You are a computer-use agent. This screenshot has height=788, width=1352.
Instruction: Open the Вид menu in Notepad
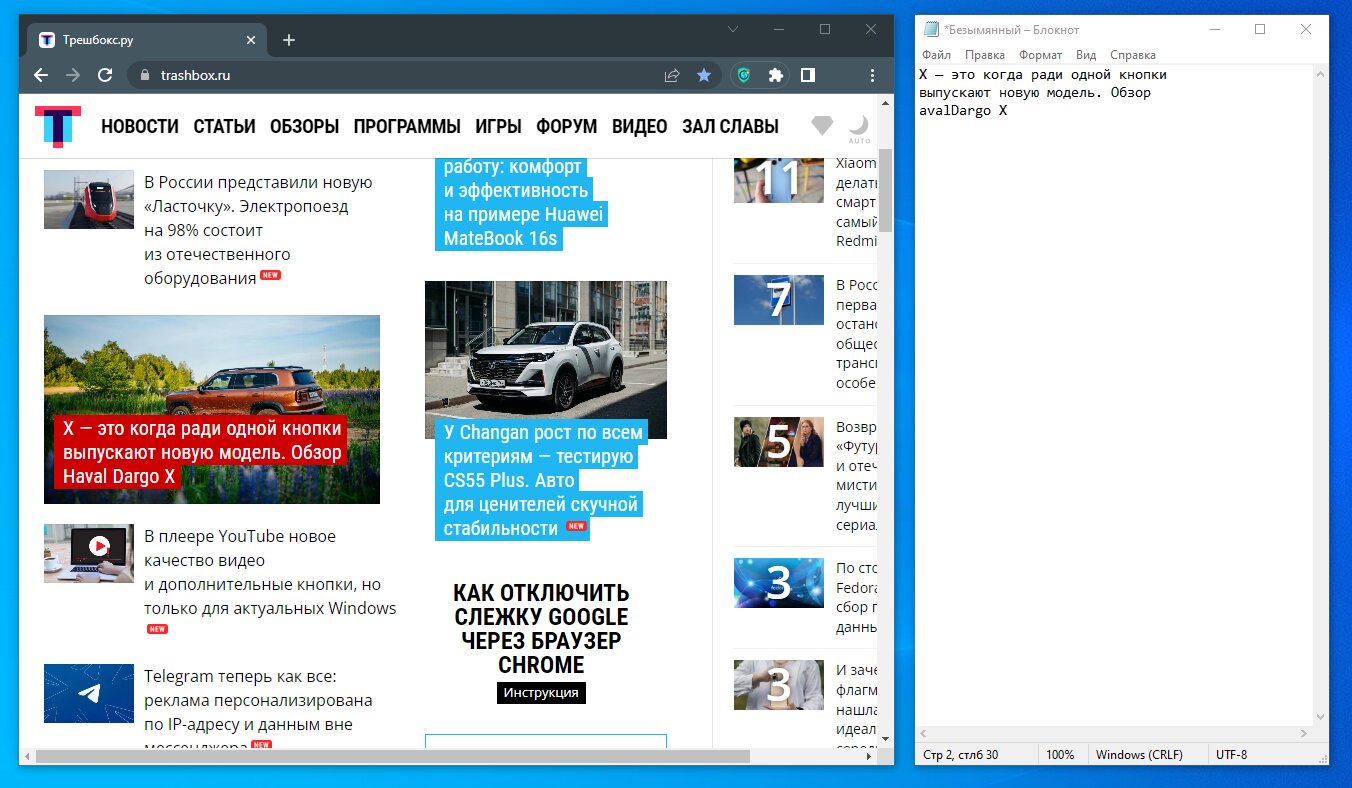pos(1086,55)
